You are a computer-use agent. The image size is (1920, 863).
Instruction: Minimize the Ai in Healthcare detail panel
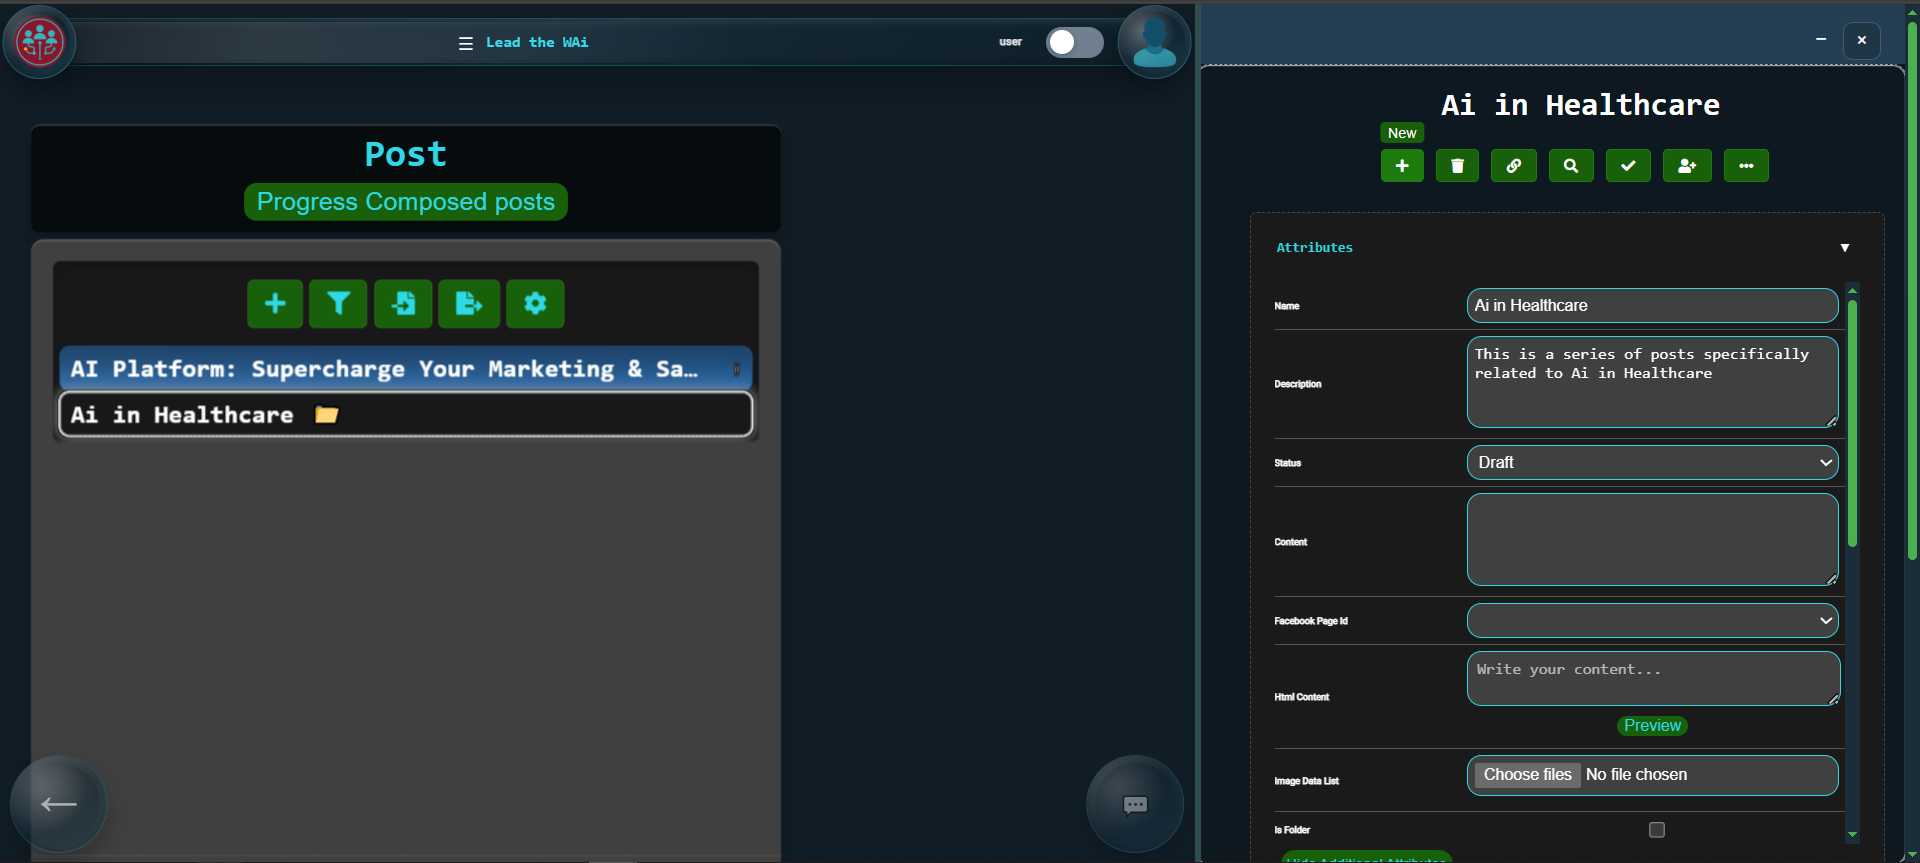[x=1821, y=40]
